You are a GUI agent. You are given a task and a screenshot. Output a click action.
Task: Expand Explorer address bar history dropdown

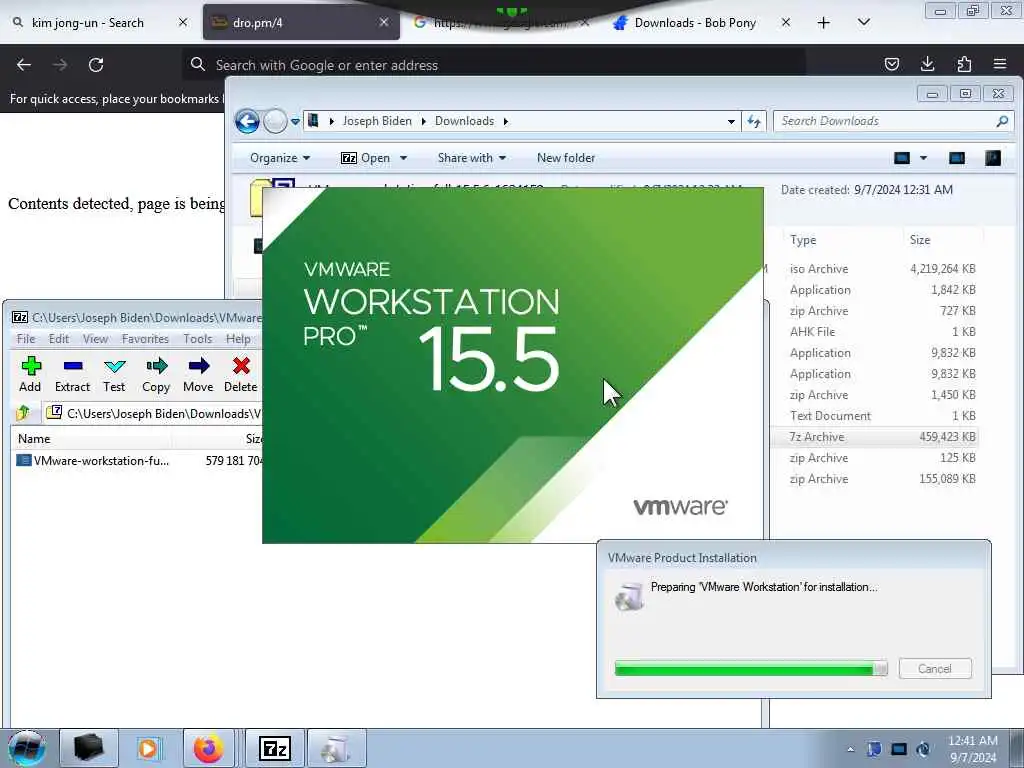tap(731, 121)
